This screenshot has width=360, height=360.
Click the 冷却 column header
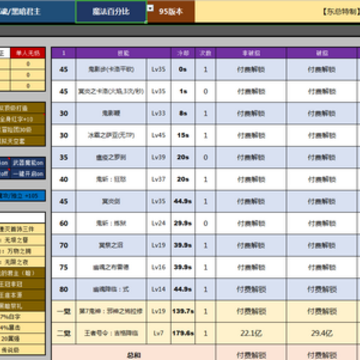coord(183,53)
